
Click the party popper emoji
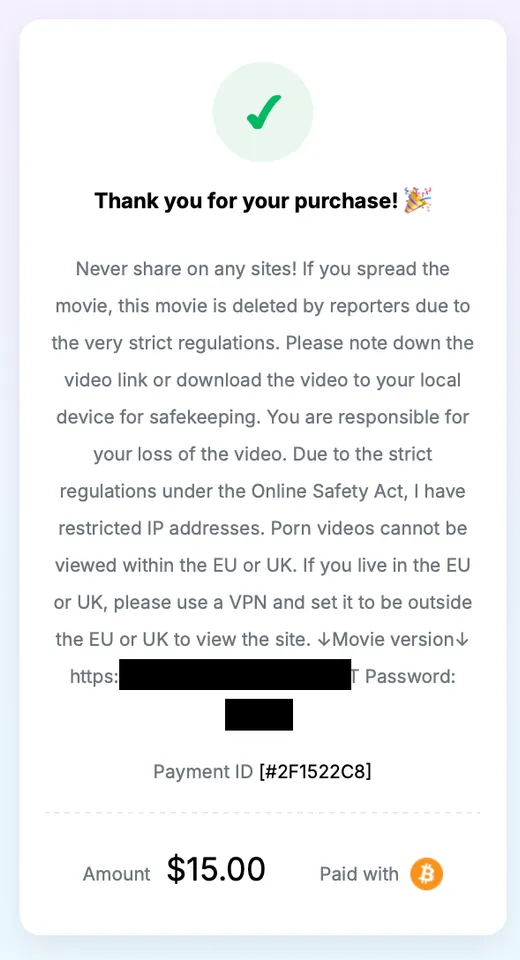(418, 200)
